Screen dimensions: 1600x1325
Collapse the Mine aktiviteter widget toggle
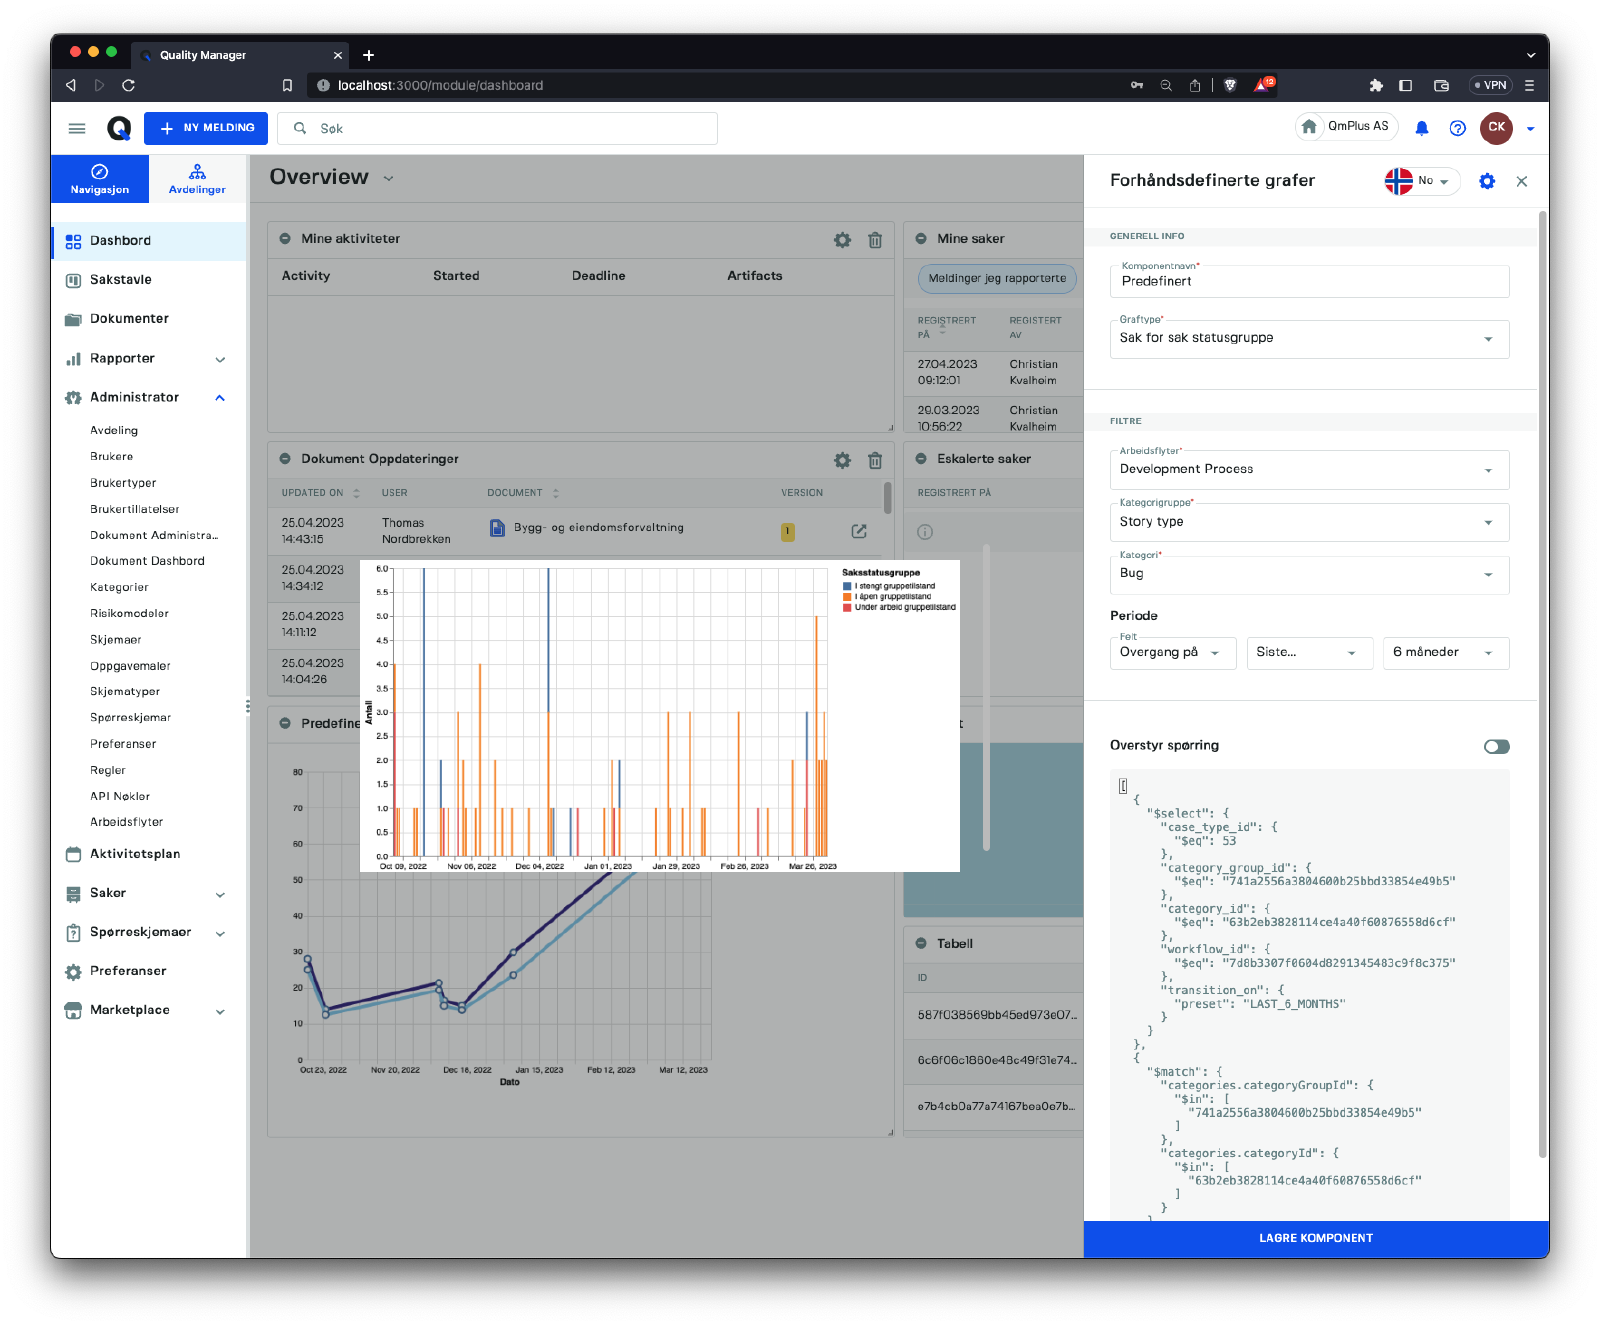pos(285,239)
